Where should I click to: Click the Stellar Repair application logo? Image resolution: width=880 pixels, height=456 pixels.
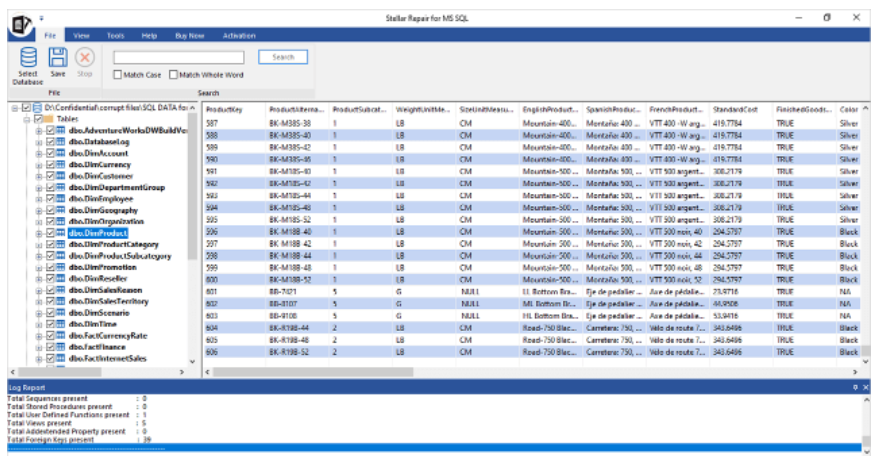coord(21,25)
